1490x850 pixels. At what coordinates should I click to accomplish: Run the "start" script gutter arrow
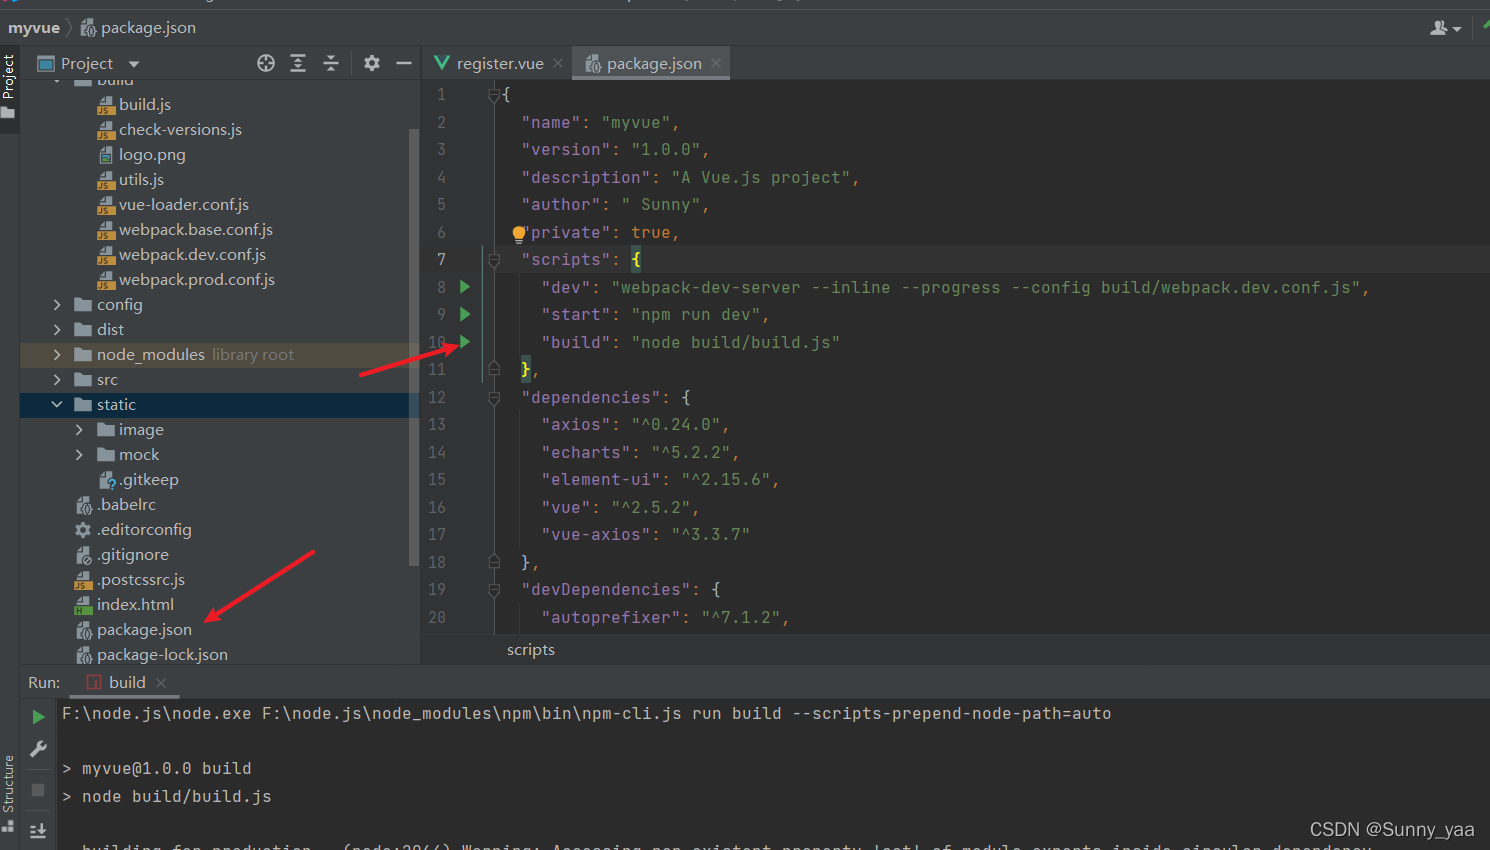coord(465,314)
